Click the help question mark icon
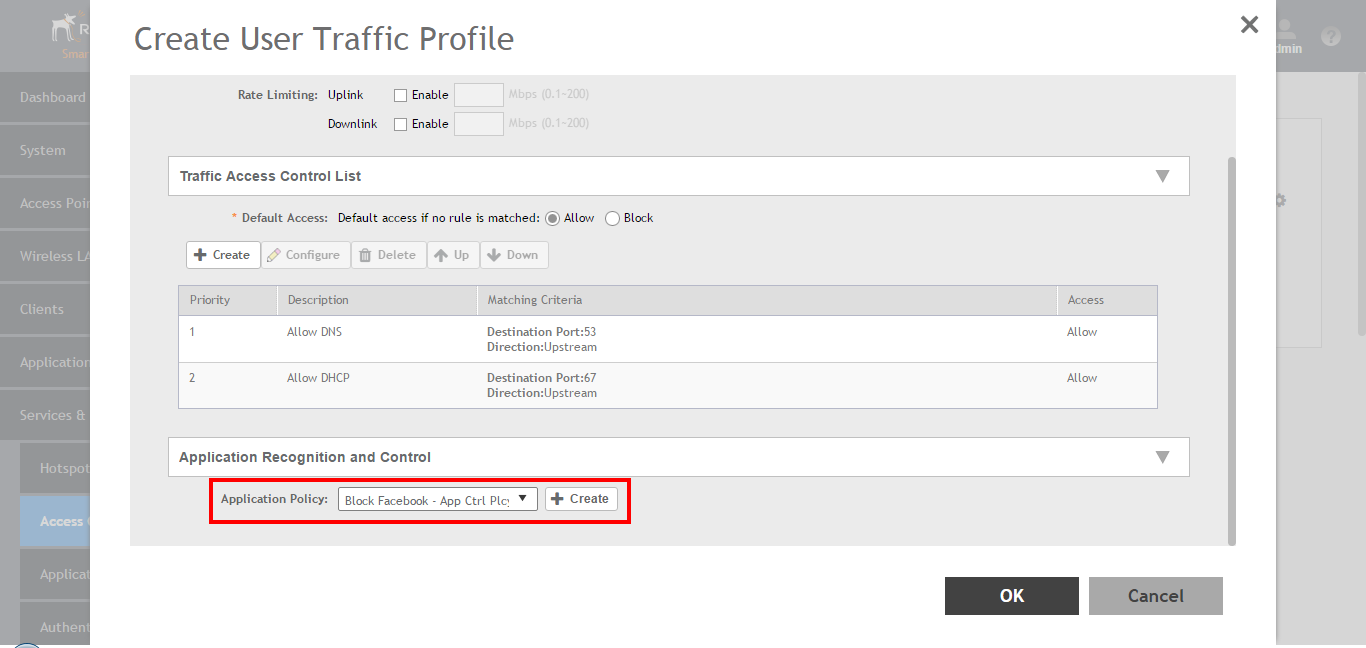1366x648 pixels. click(1330, 37)
